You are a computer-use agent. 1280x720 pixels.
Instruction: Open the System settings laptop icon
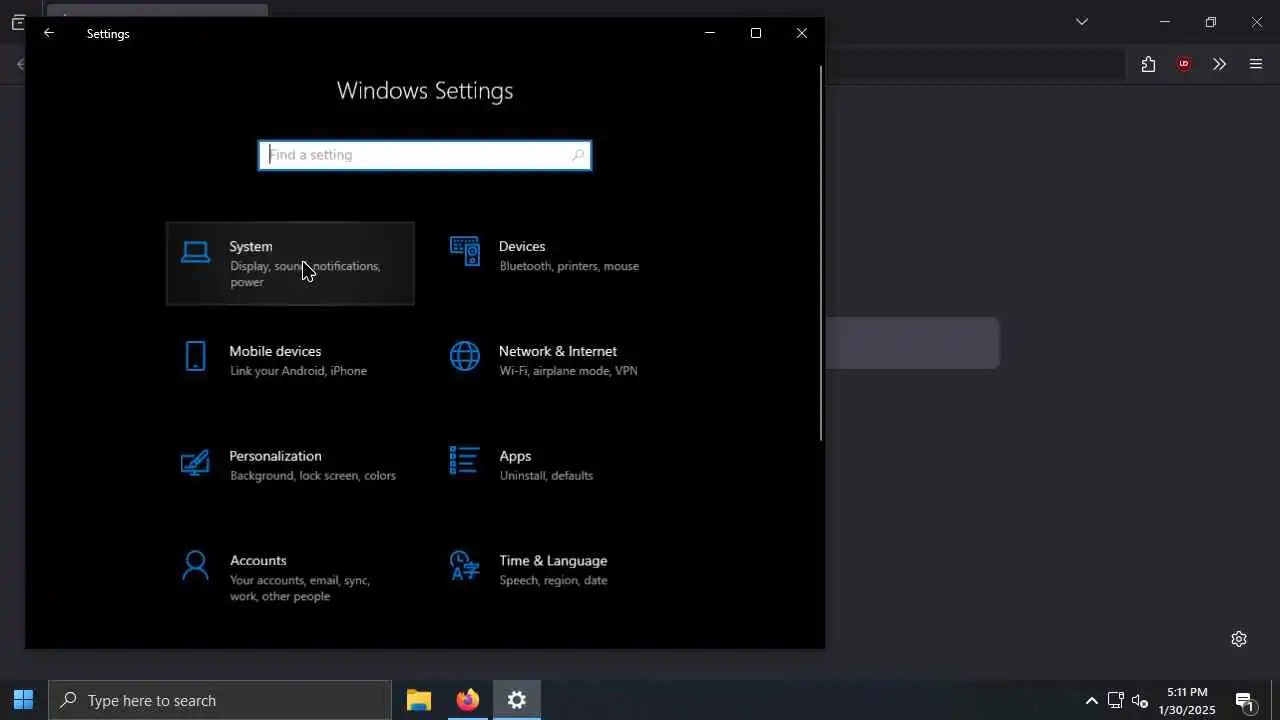point(195,252)
